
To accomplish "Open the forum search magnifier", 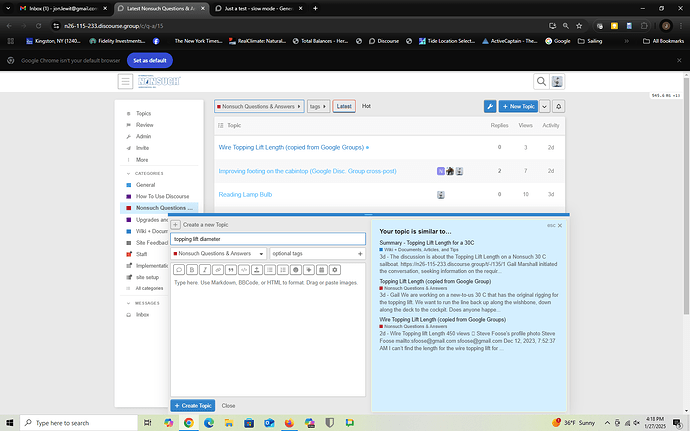I will coord(541,81).
